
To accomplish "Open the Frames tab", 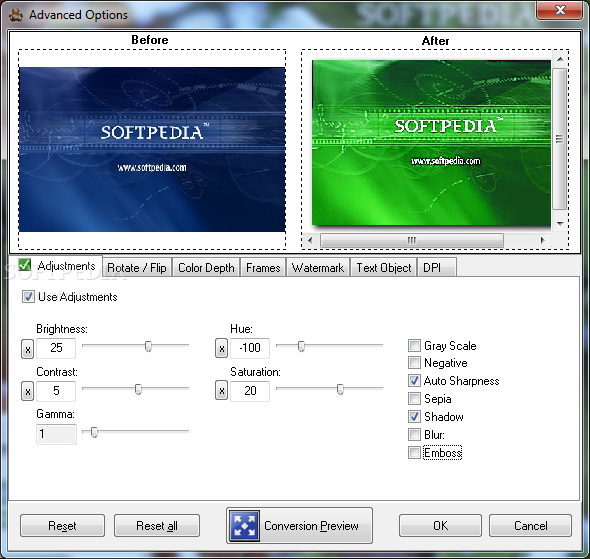I will tap(263, 267).
